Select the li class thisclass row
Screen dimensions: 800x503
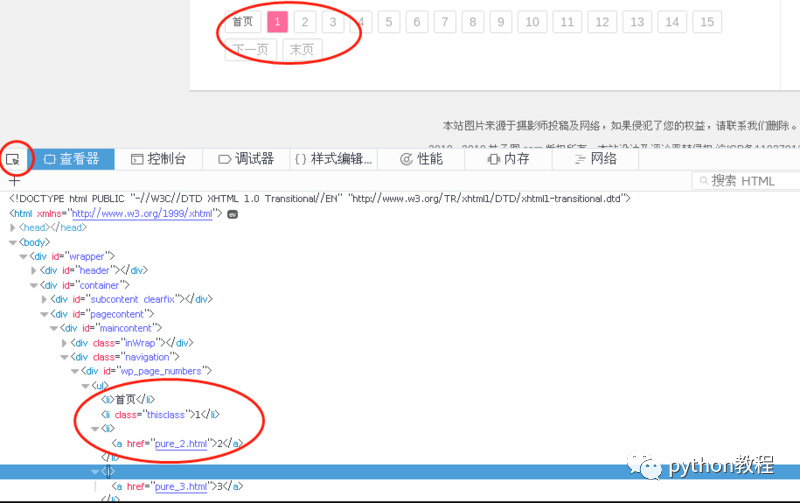(x=160, y=415)
